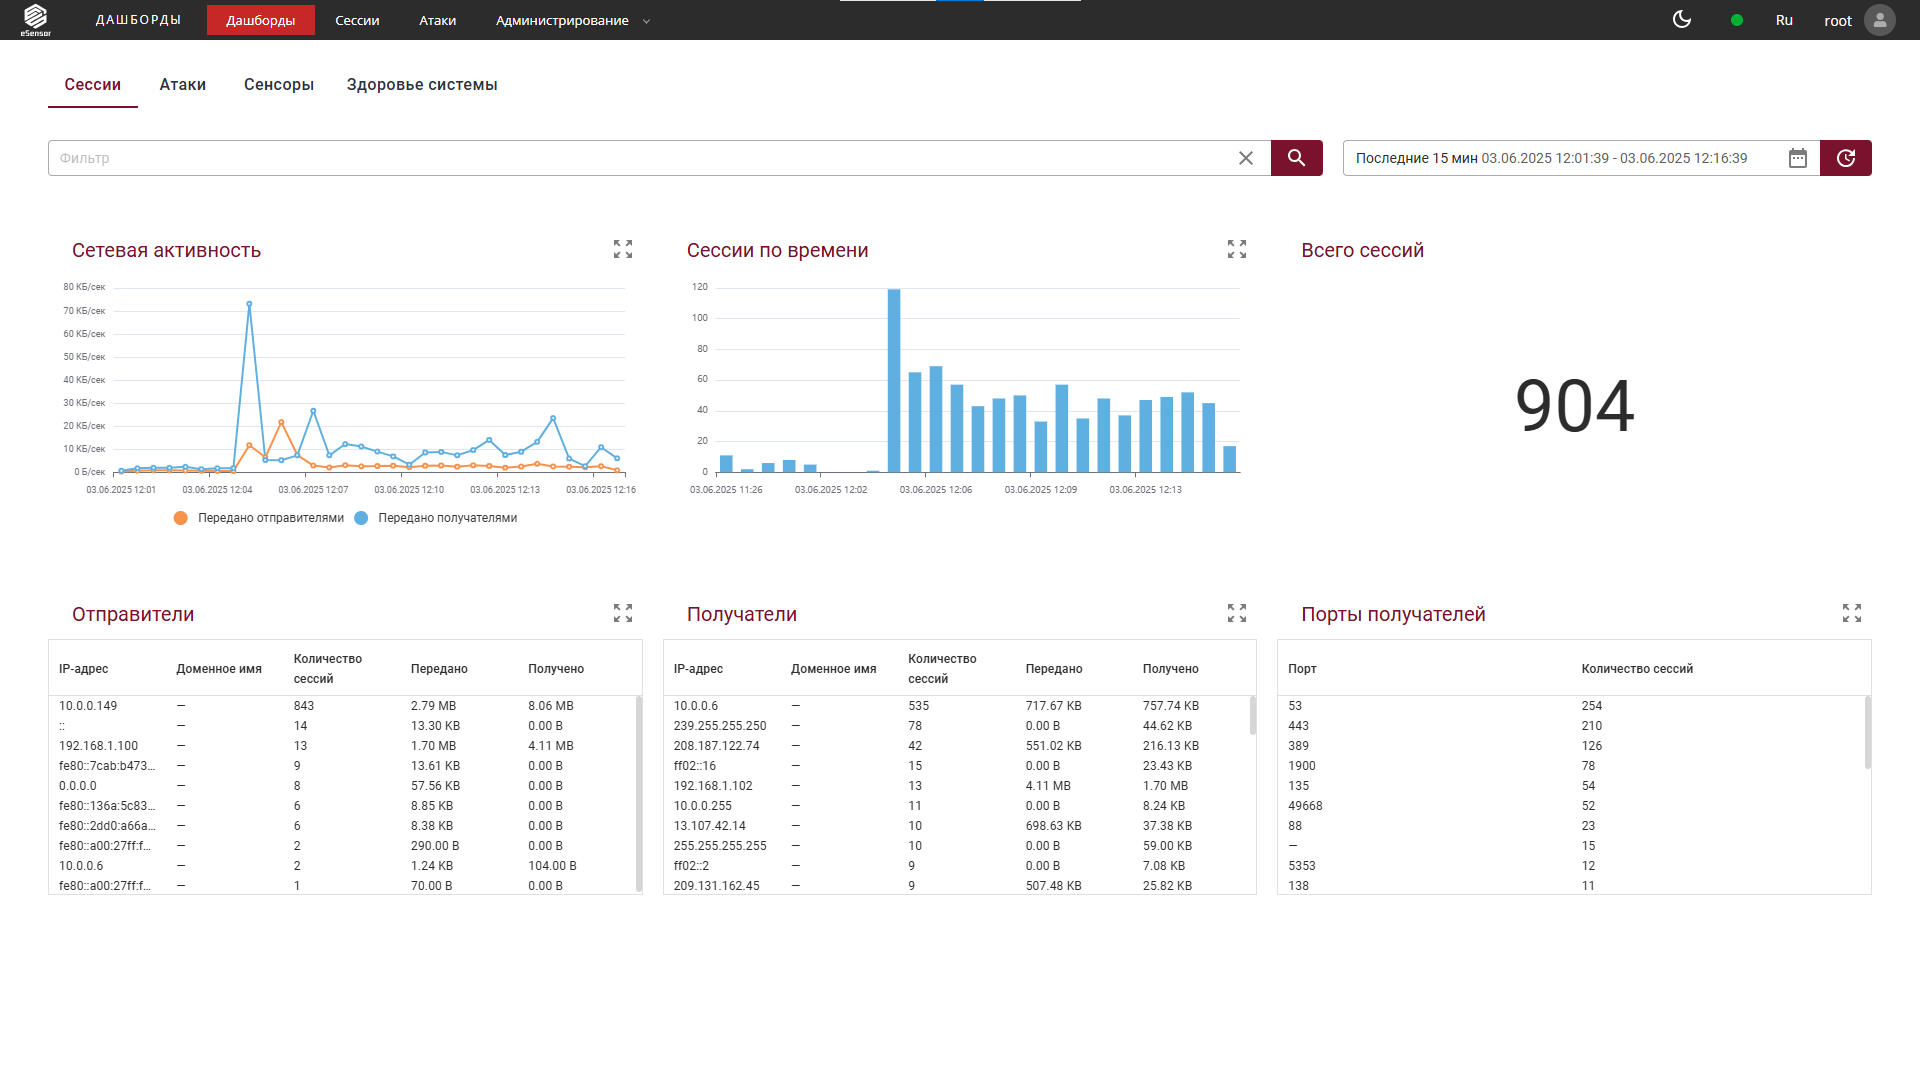The image size is (1920, 1080).
Task: Toggle dark mode moon icon
Action: pyautogui.click(x=1682, y=20)
